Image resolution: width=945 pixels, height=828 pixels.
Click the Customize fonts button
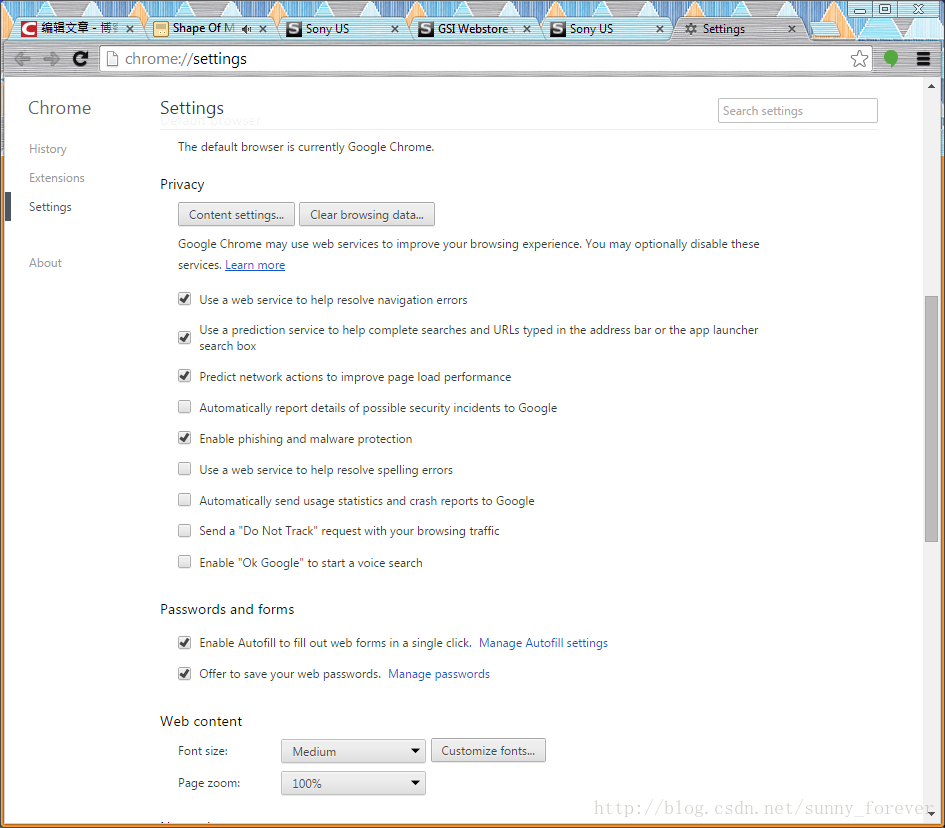[x=488, y=750]
